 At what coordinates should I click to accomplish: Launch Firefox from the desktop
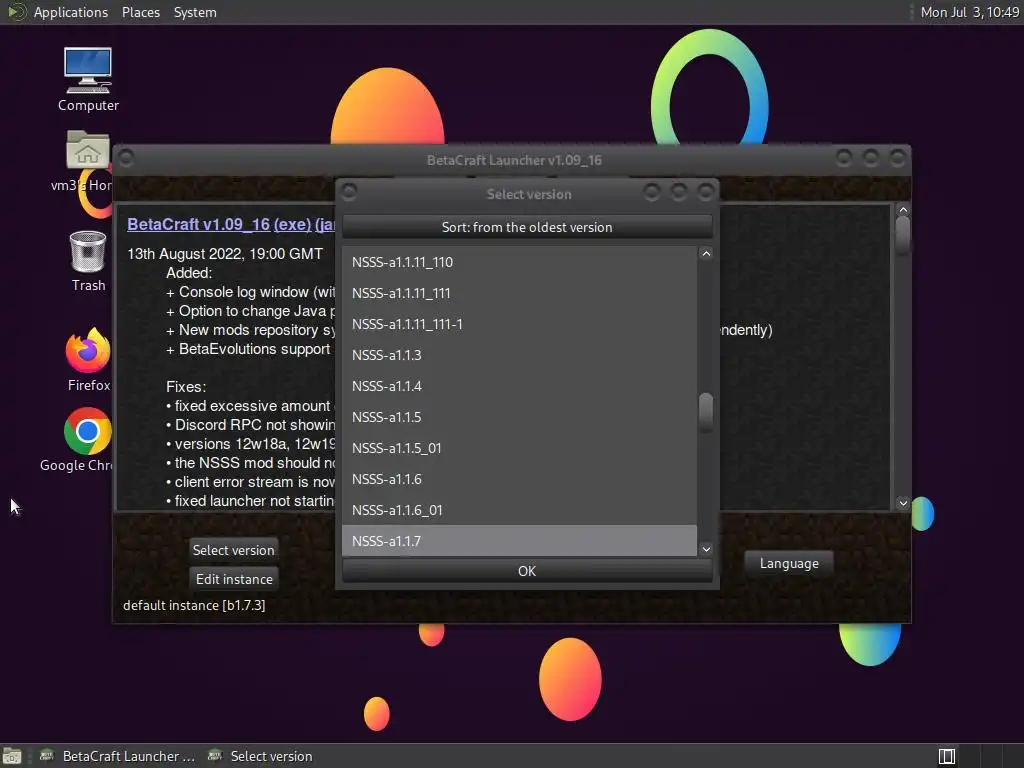88,359
